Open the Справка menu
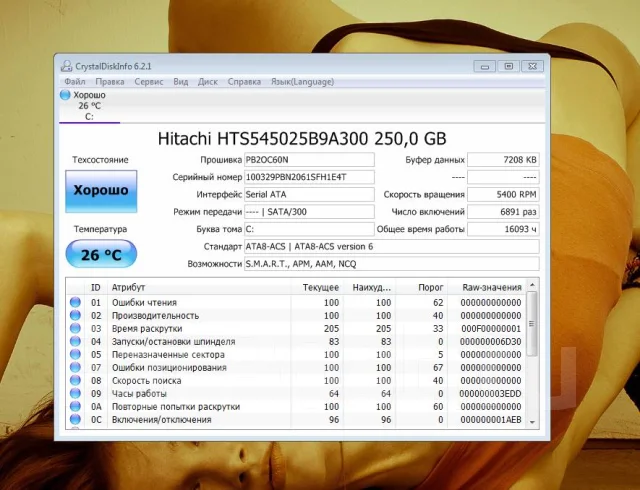The height and width of the screenshot is (490, 640). (x=244, y=82)
